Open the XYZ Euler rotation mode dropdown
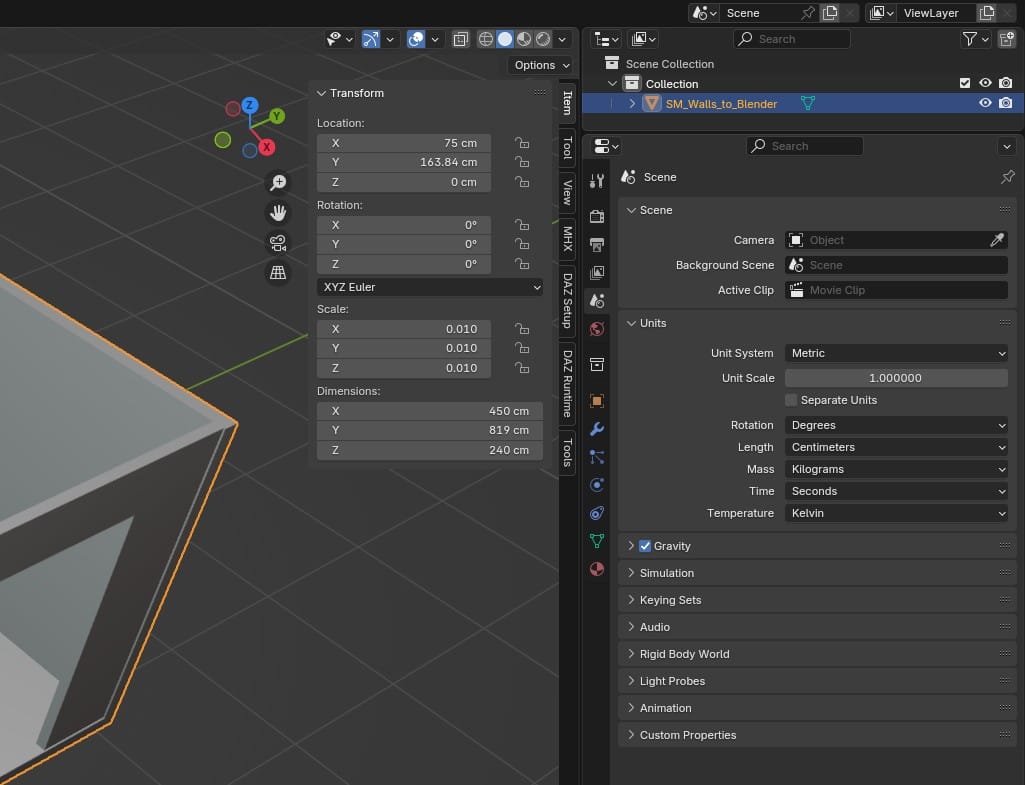 click(430, 287)
